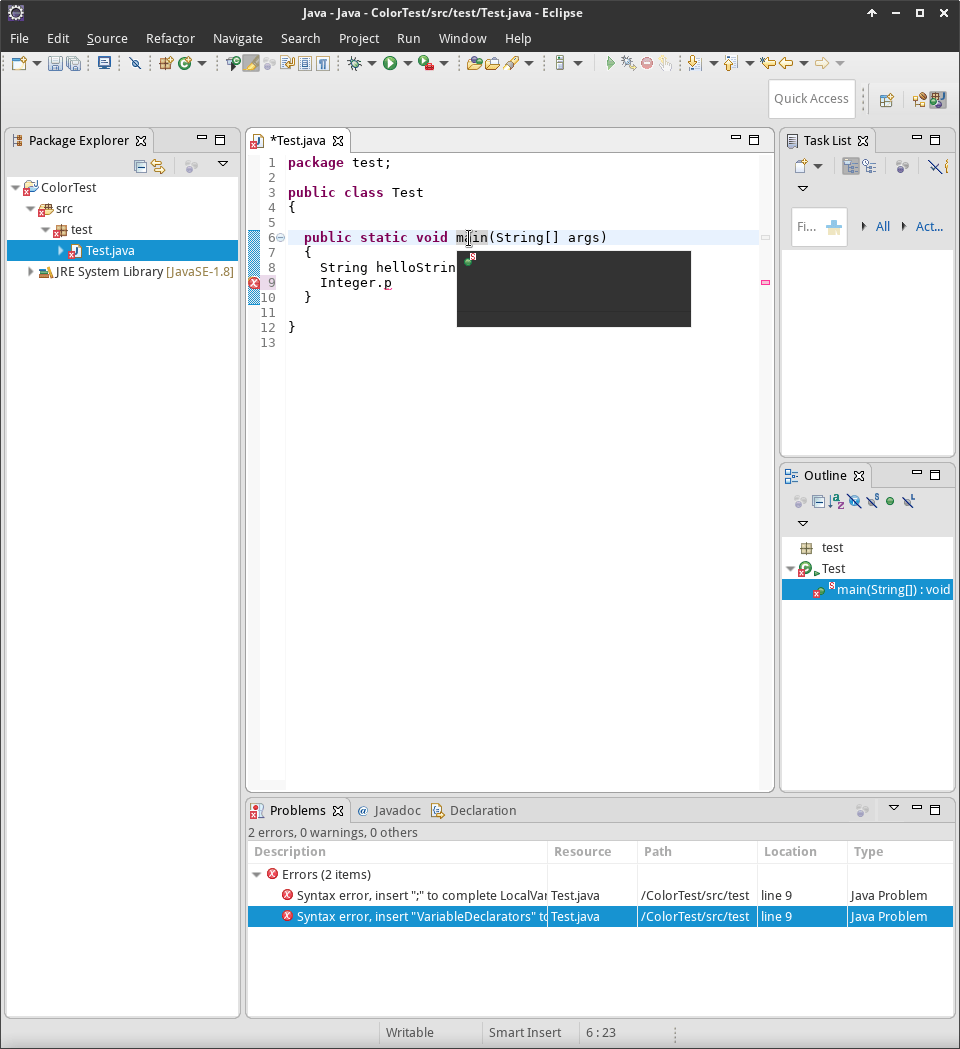The width and height of the screenshot is (960, 1049).
Task: Open the New Class dropdown arrow
Action: [201, 64]
